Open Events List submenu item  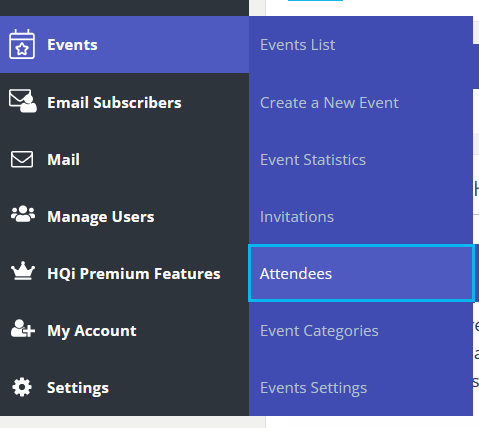click(x=297, y=45)
